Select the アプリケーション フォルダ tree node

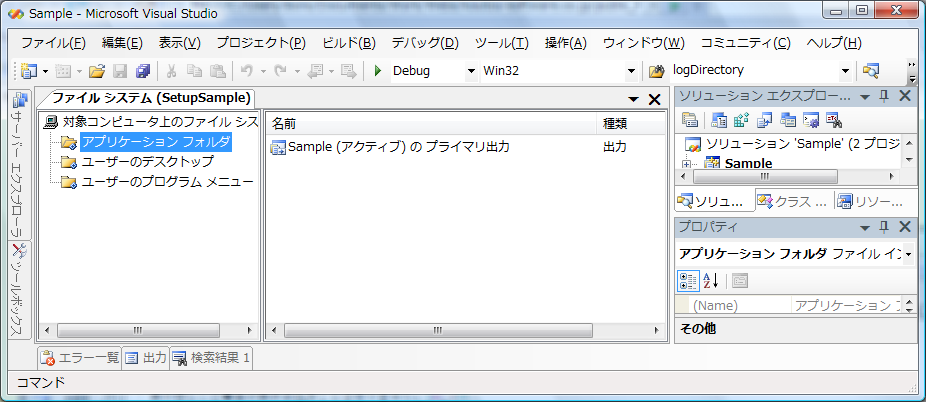point(156,142)
